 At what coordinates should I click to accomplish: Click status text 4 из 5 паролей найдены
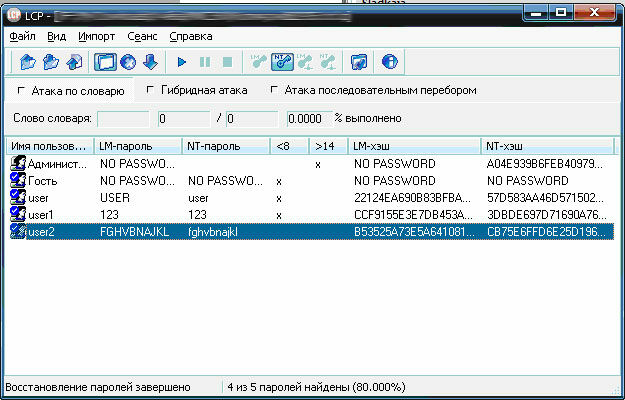pos(316,387)
